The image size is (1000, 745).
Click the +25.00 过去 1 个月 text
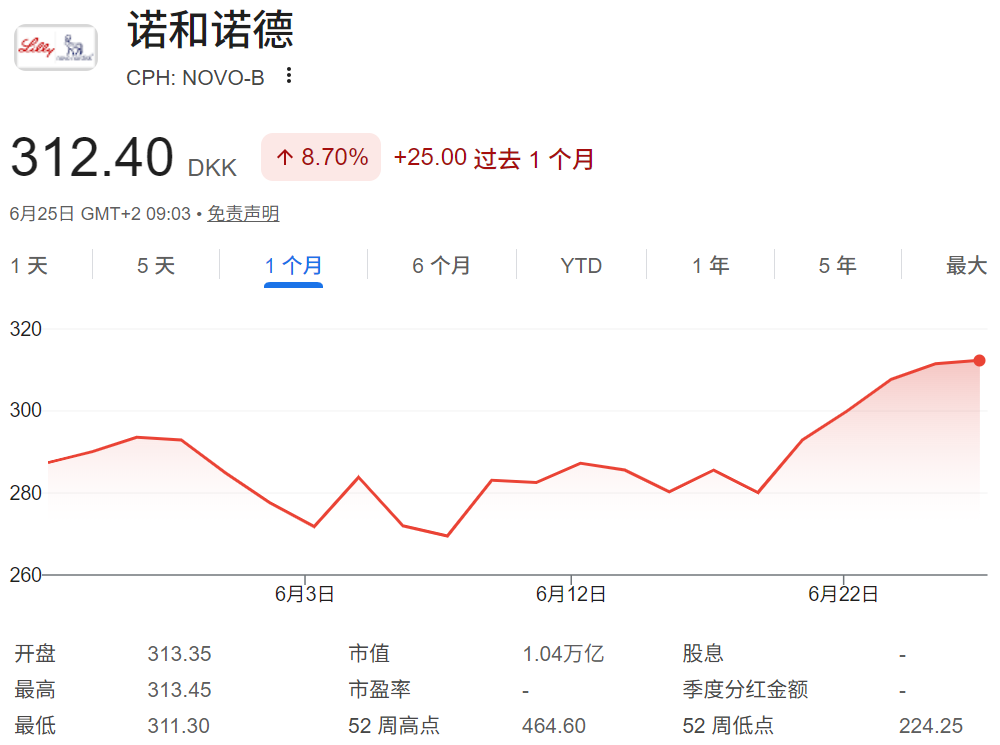(494, 158)
